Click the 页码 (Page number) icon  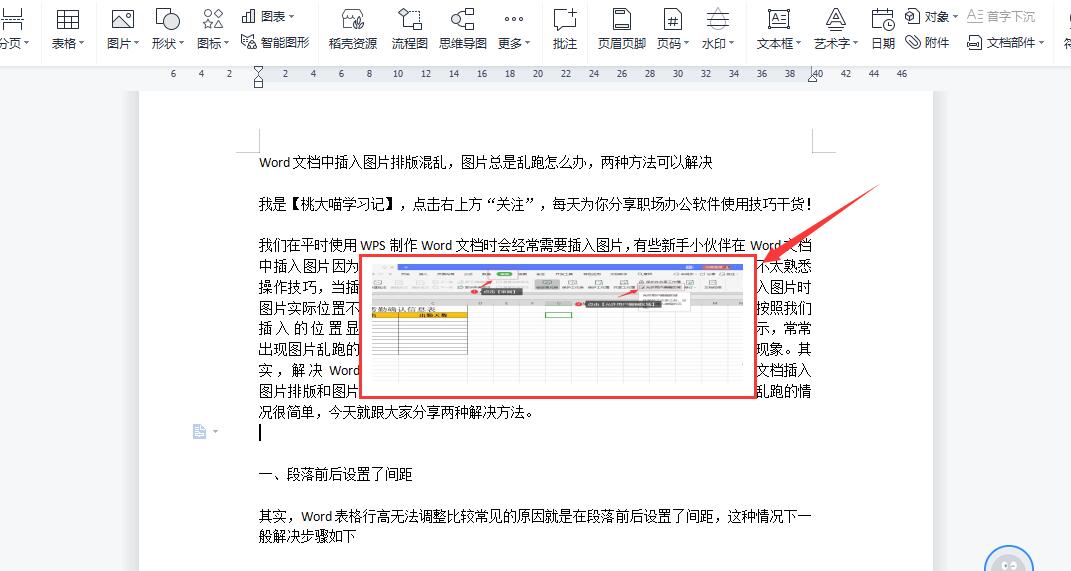point(673,19)
